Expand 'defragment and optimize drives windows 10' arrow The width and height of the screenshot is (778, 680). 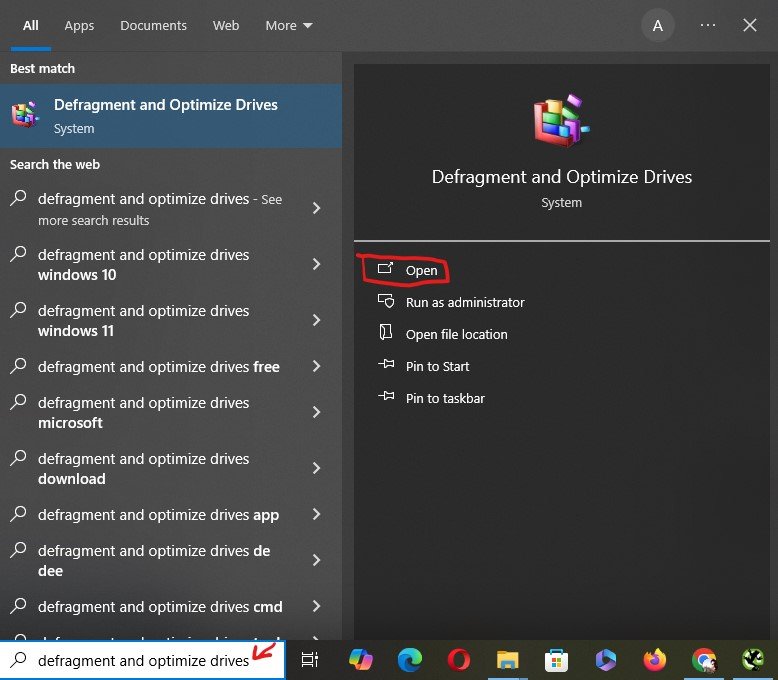coord(316,265)
